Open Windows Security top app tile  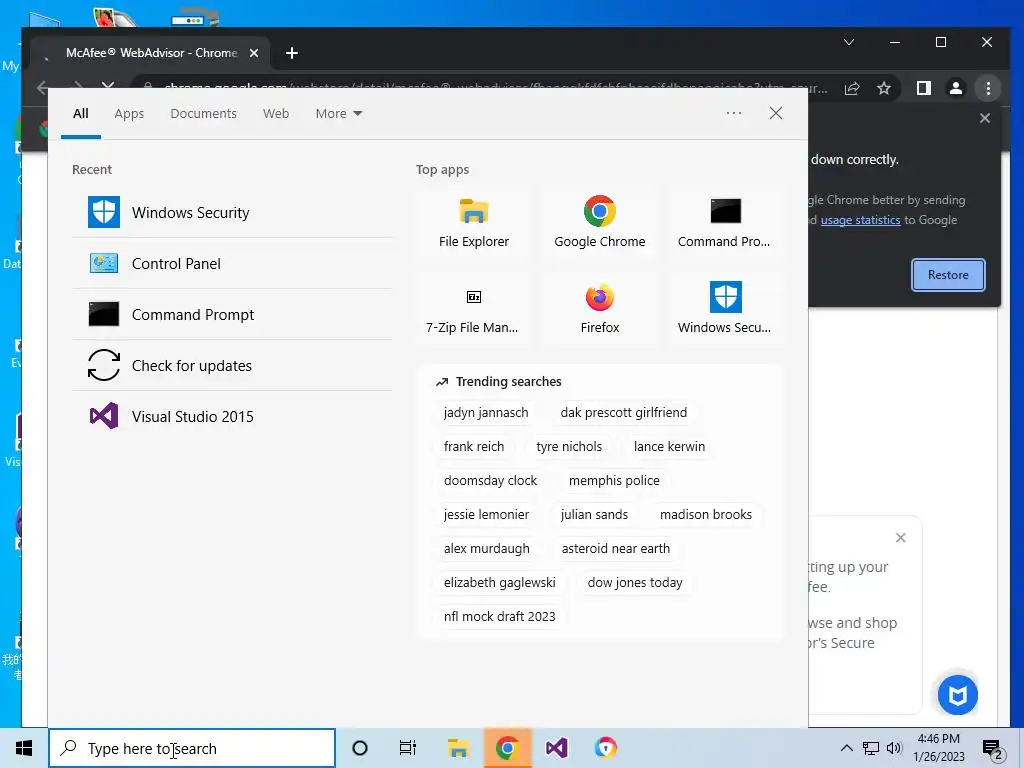[x=724, y=310]
